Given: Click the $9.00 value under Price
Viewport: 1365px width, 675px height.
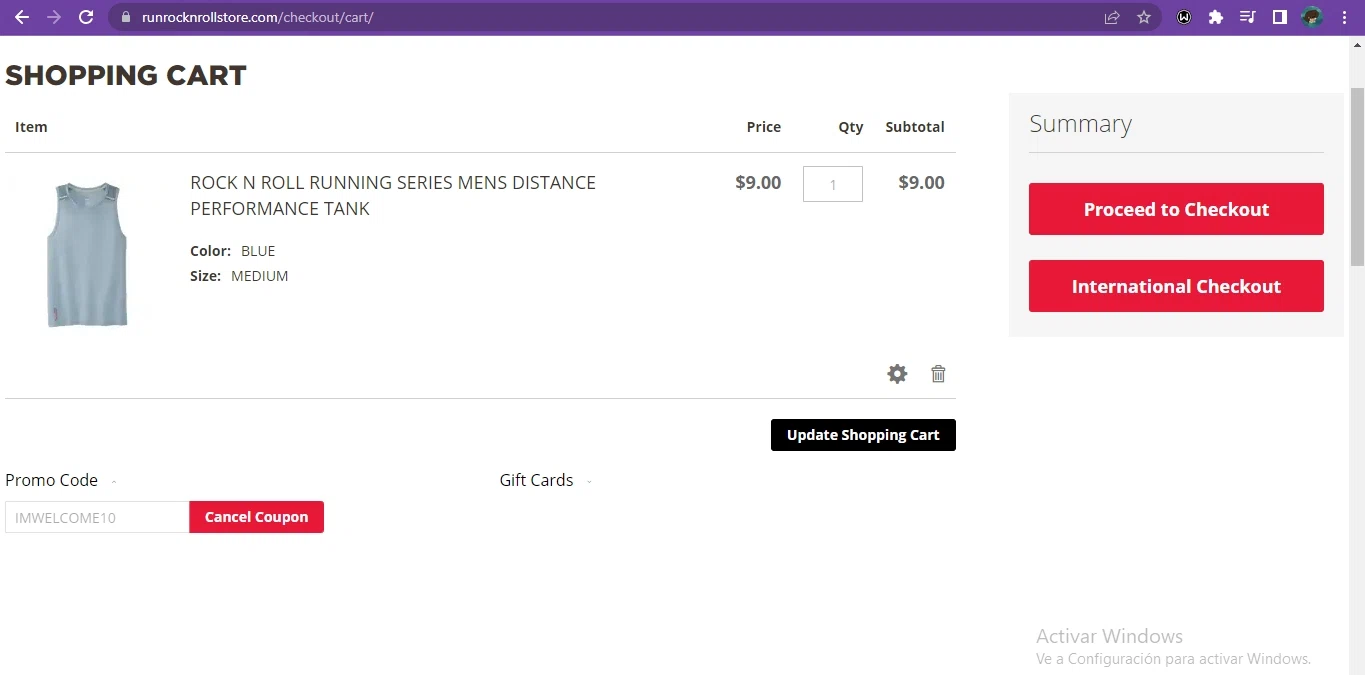Looking at the screenshot, I should point(758,183).
